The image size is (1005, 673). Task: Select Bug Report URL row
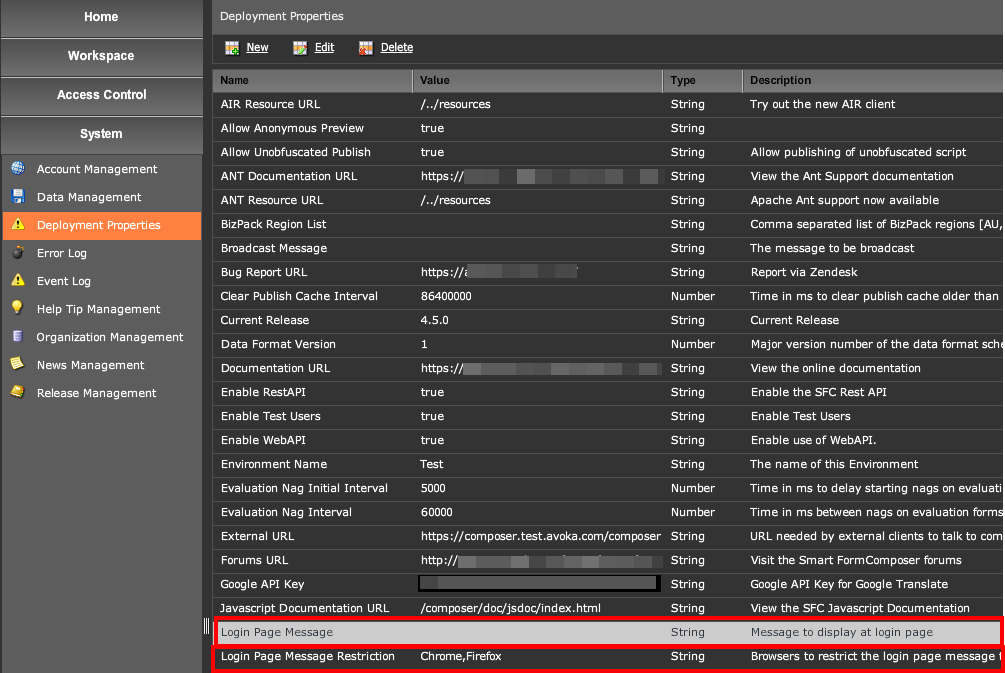[x=608, y=272]
